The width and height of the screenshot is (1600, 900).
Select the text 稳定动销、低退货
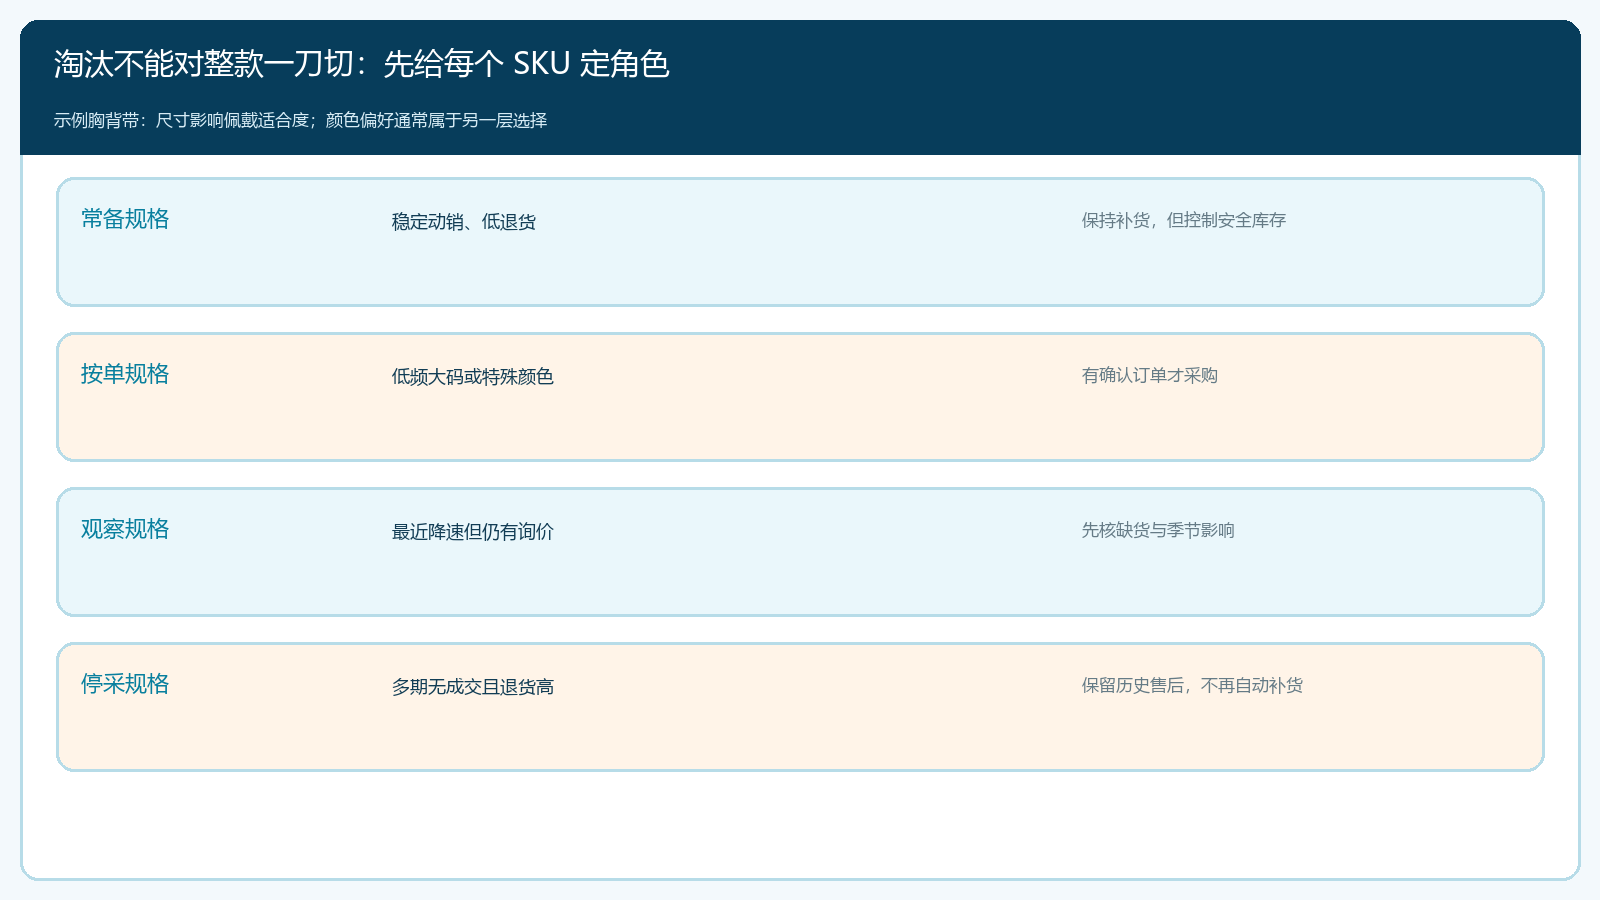(464, 222)
